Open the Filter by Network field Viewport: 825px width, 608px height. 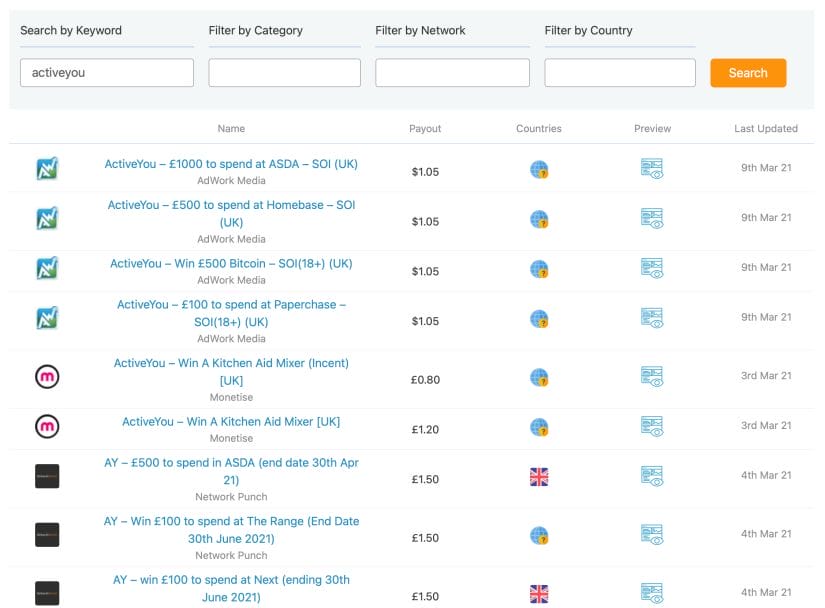click(452, 73)
